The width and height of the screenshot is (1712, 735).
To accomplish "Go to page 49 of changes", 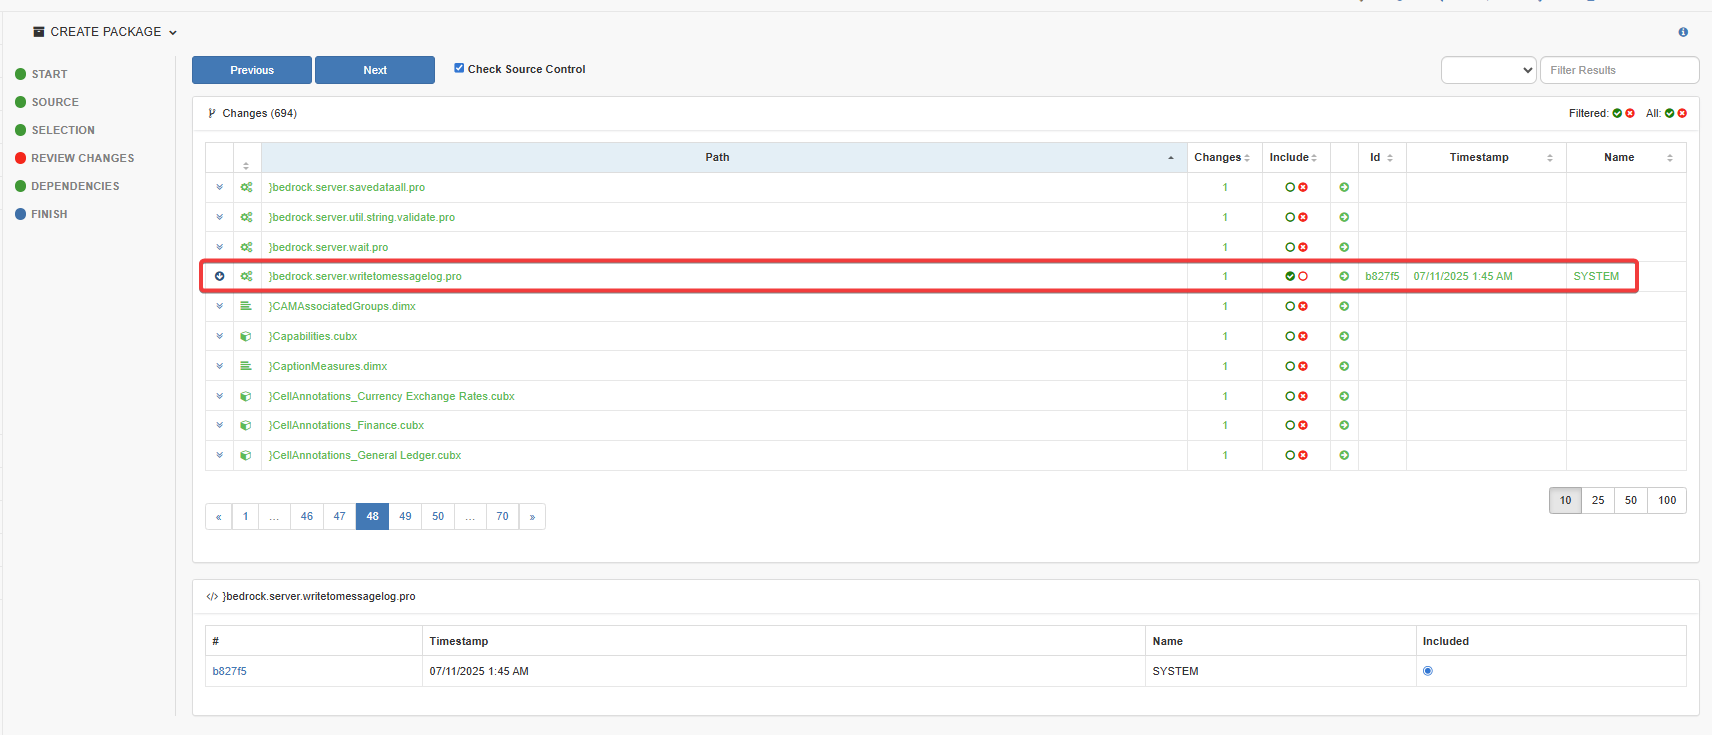I will click(x=405, y=516).
